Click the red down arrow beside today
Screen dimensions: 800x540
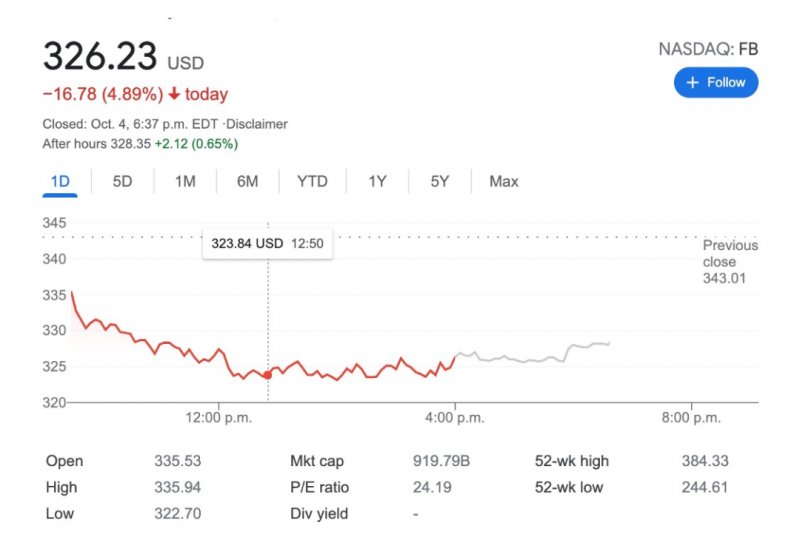[x=174, y=94]
